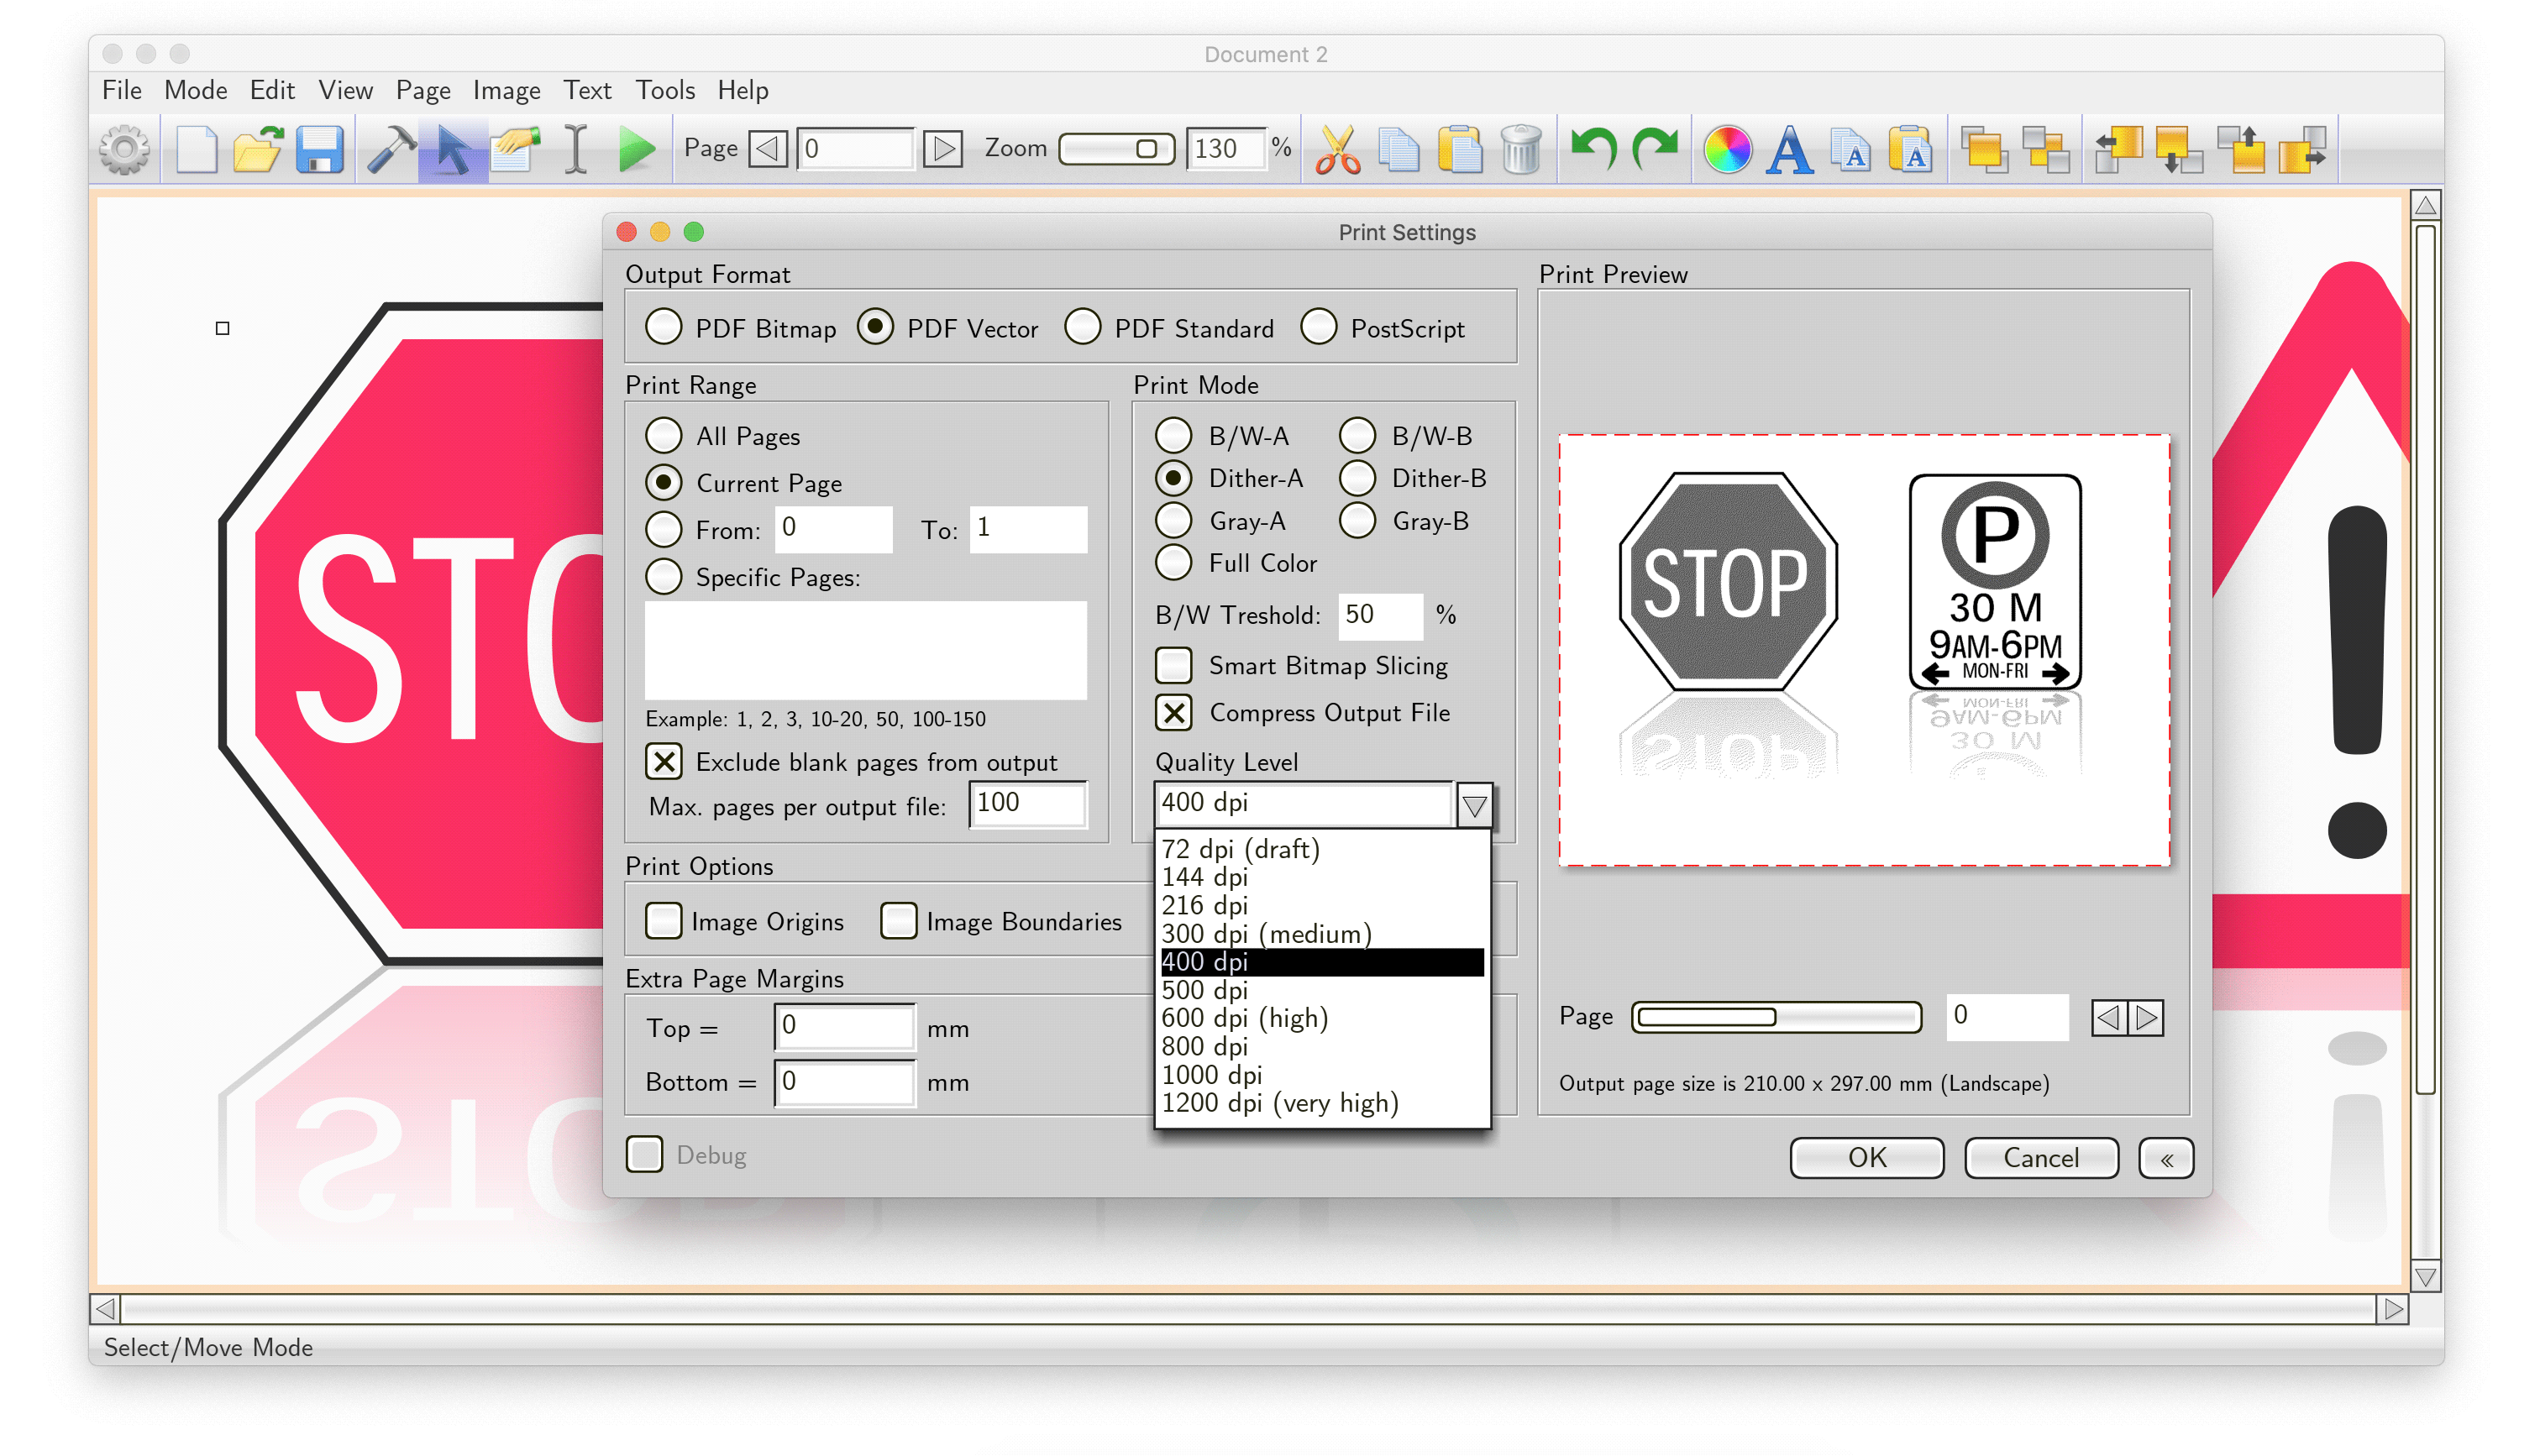Click the bring forward icon

(x=2303, y=150)
